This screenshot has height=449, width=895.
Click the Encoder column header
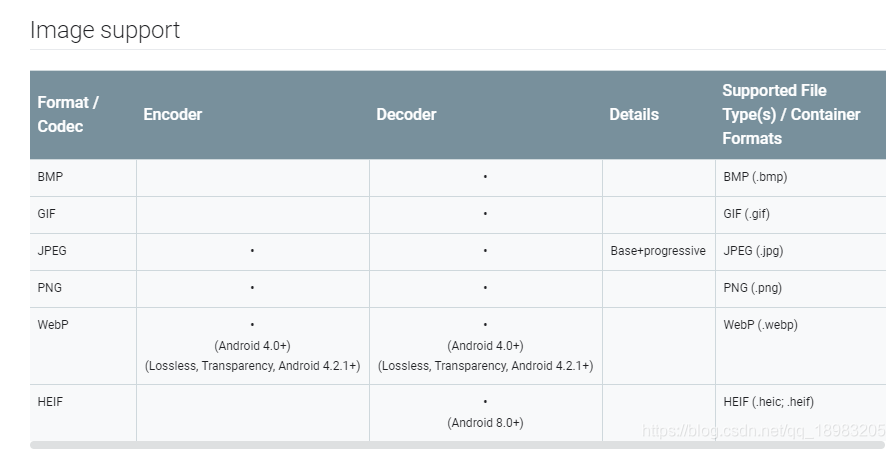click(x=173, y=114)
